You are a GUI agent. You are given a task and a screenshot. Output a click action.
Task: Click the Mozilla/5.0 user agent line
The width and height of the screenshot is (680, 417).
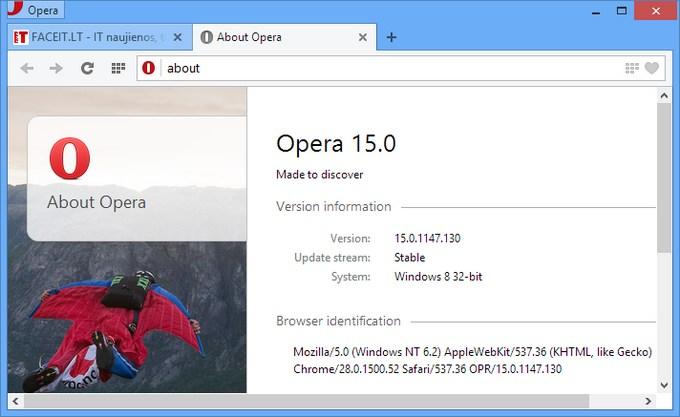(x=473, y=352)
